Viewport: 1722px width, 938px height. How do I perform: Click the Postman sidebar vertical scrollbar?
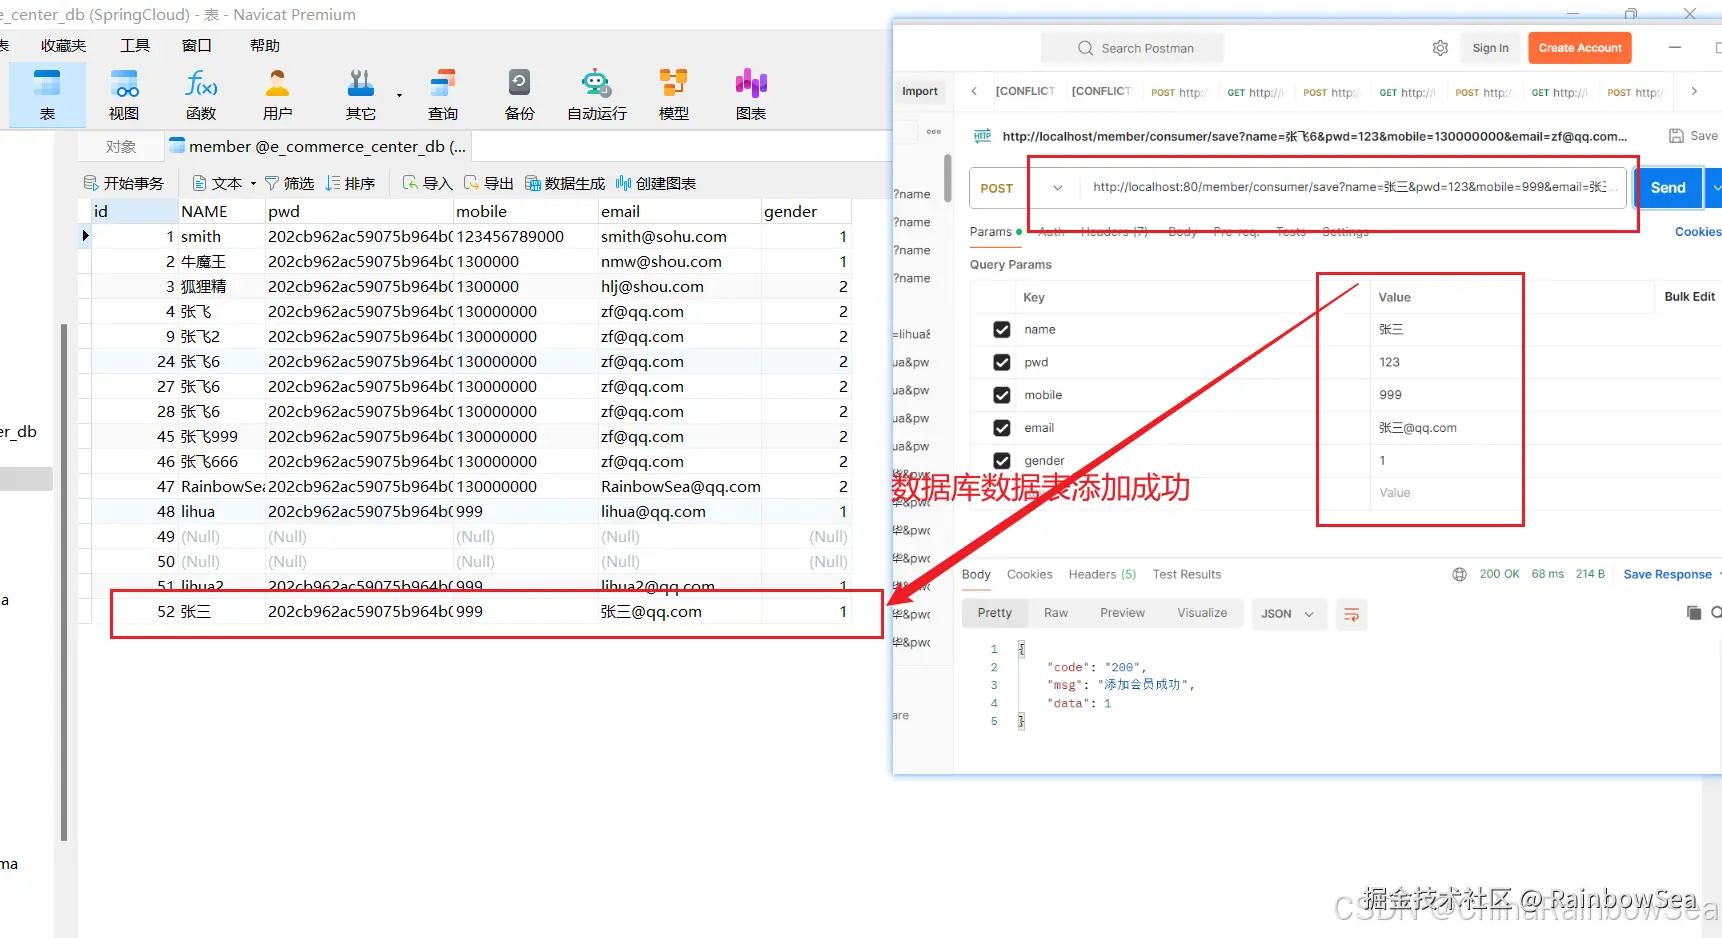[947, 177]
